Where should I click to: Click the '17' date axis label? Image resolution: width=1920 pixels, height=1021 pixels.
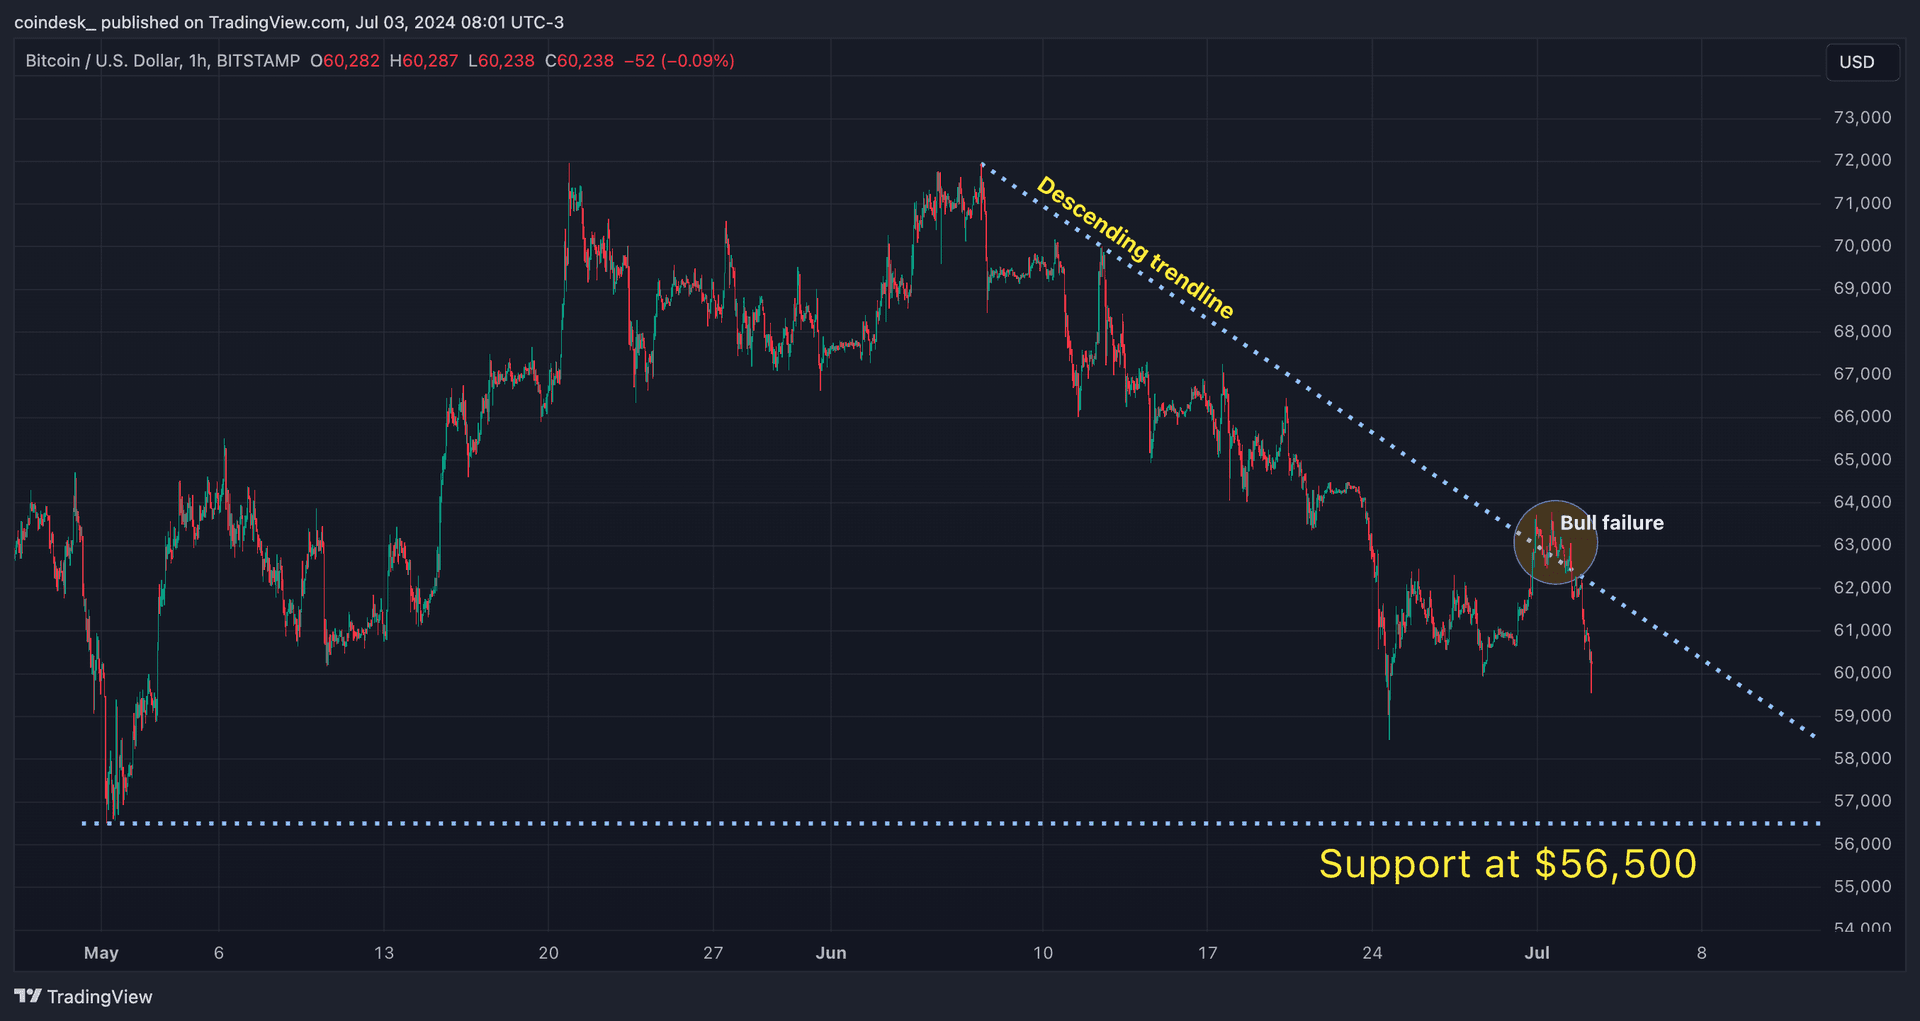(x=1208, y=953)
